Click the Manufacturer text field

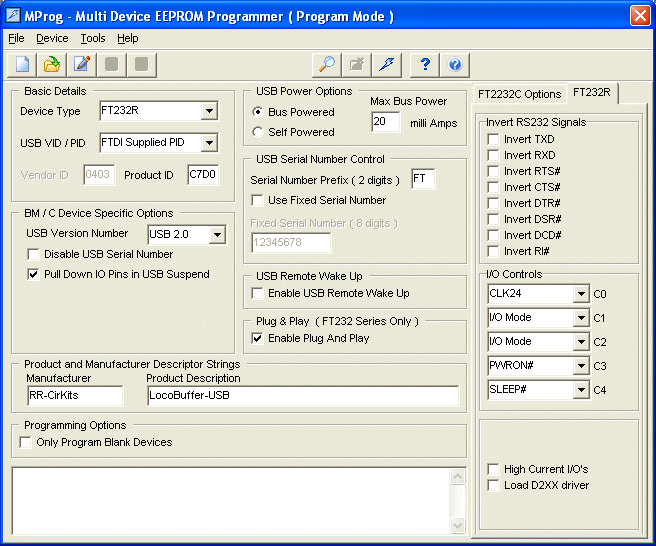coord(75,395)
